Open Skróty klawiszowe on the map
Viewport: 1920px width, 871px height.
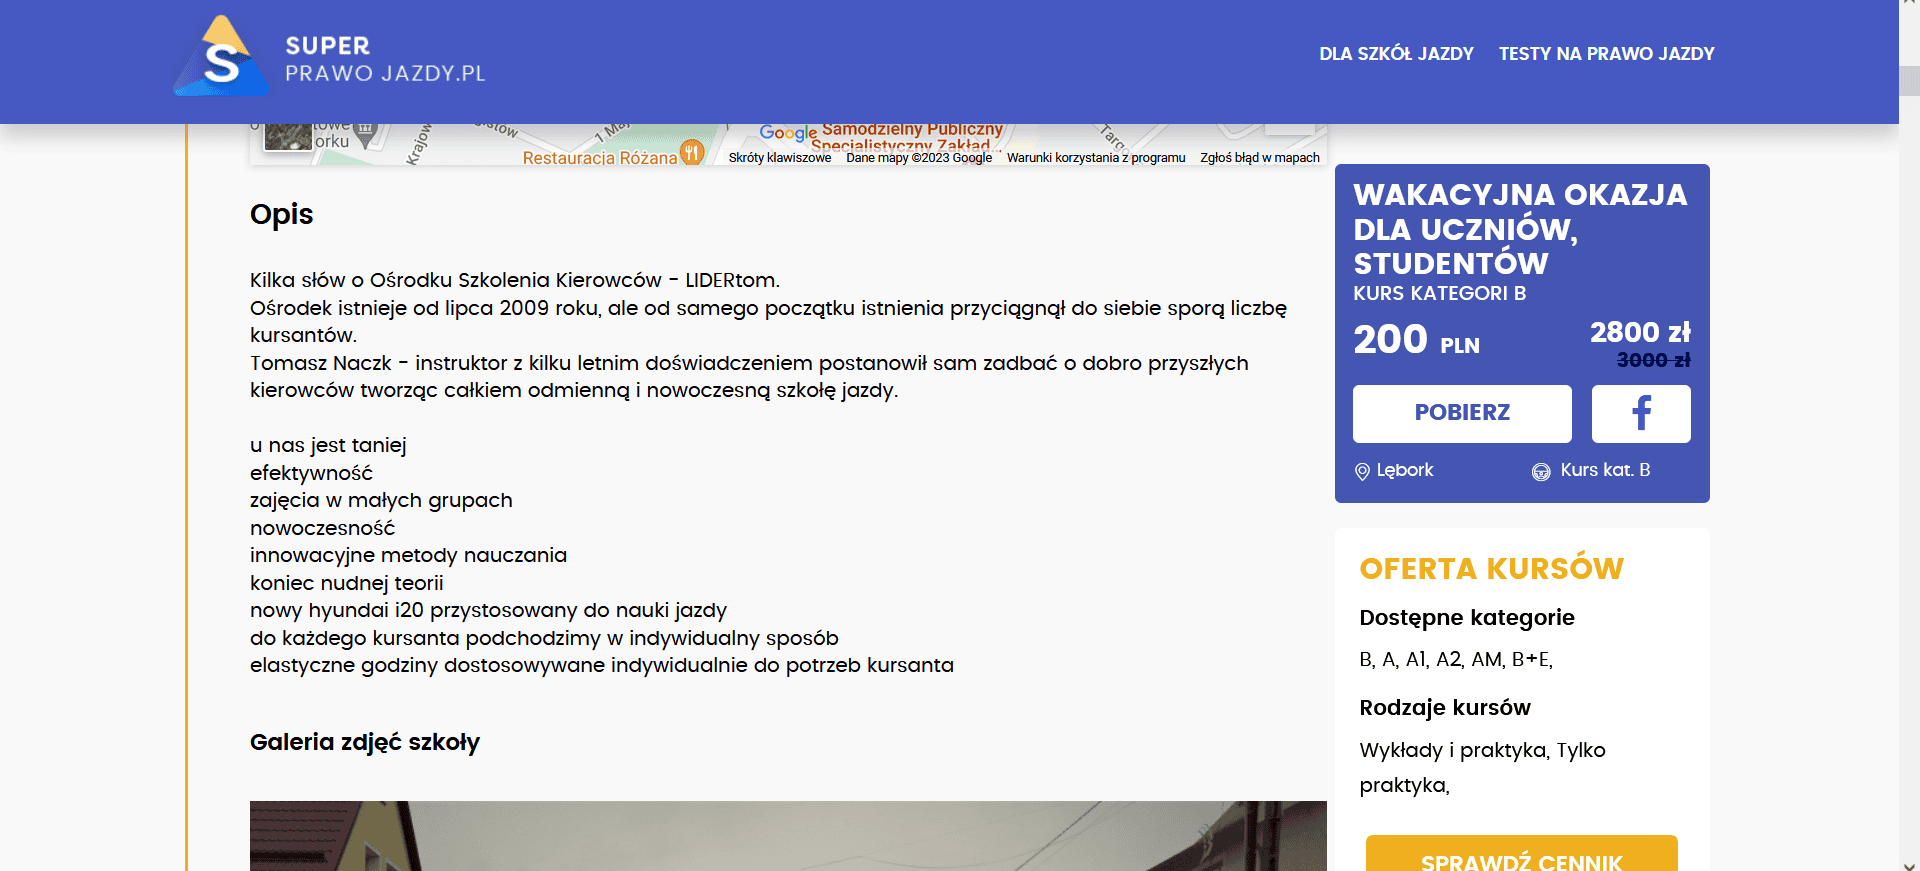coord(779,158)
